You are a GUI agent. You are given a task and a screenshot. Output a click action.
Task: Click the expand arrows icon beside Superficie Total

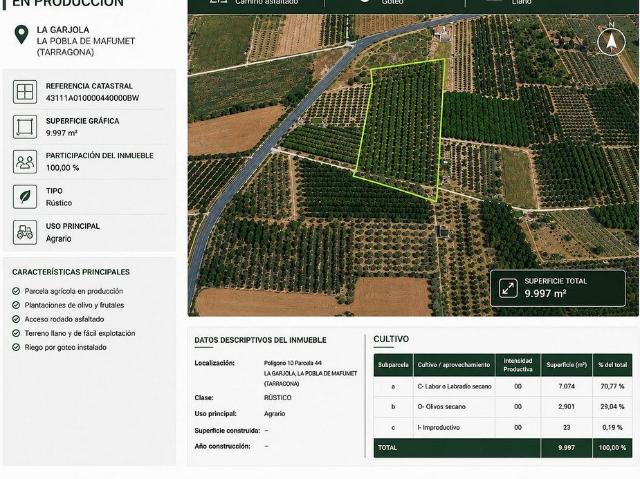point(508,288)
